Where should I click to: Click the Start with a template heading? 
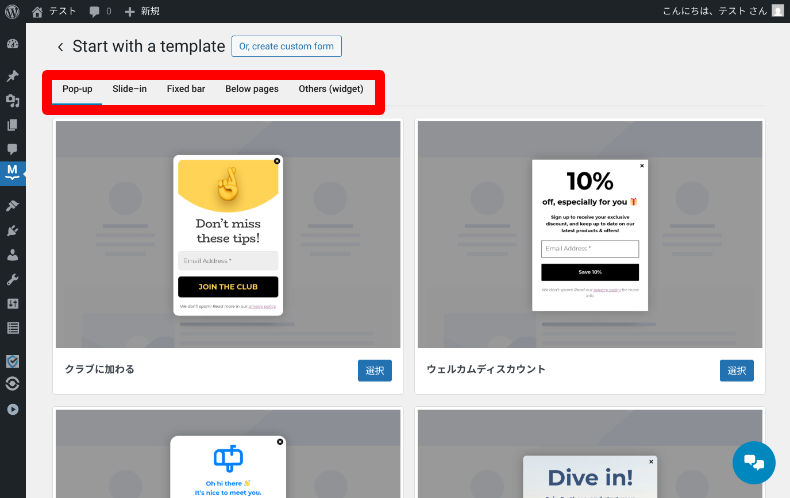[x=149, y=46]
